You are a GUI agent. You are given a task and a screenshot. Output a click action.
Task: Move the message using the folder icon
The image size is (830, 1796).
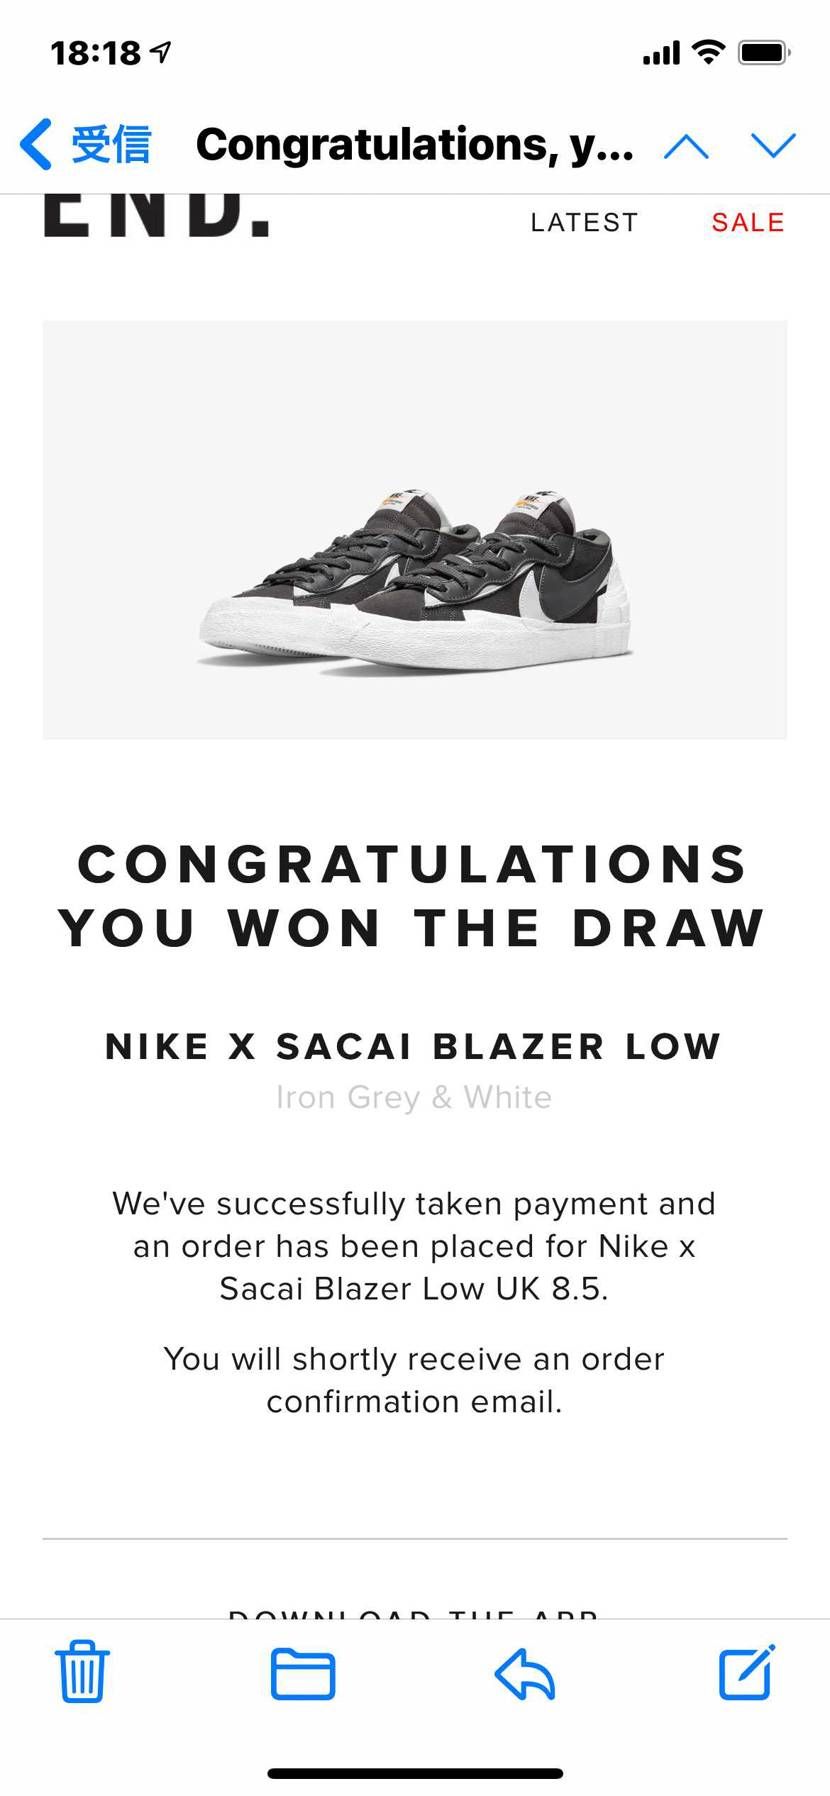(x=303, y=1673)
